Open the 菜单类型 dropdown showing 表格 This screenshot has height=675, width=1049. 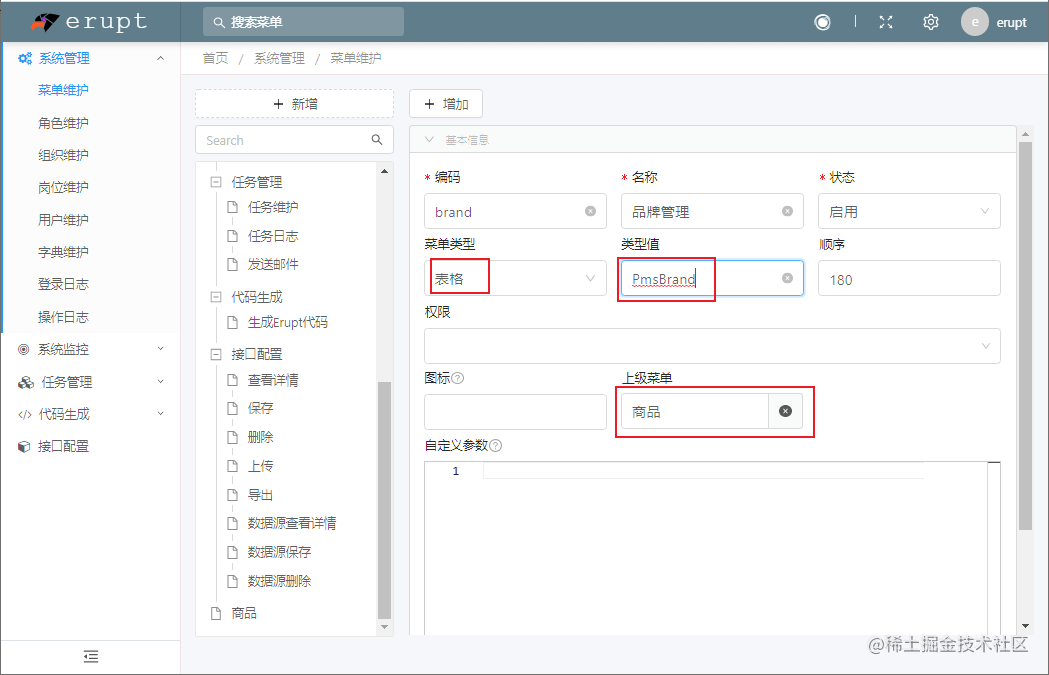pyautogui.click(x=515, y=278)
